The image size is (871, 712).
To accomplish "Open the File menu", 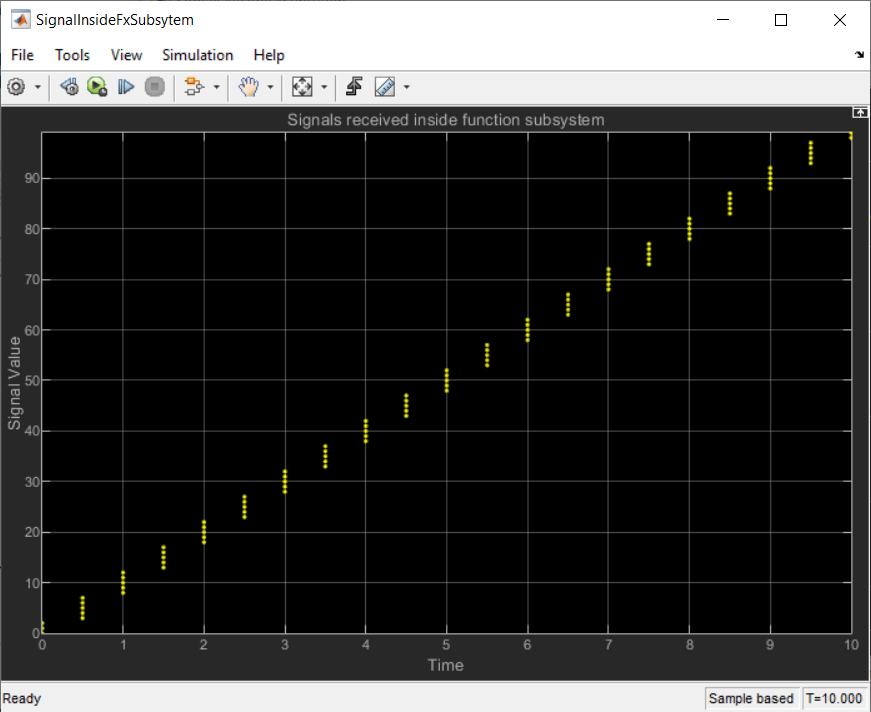I will coord(22,55).
